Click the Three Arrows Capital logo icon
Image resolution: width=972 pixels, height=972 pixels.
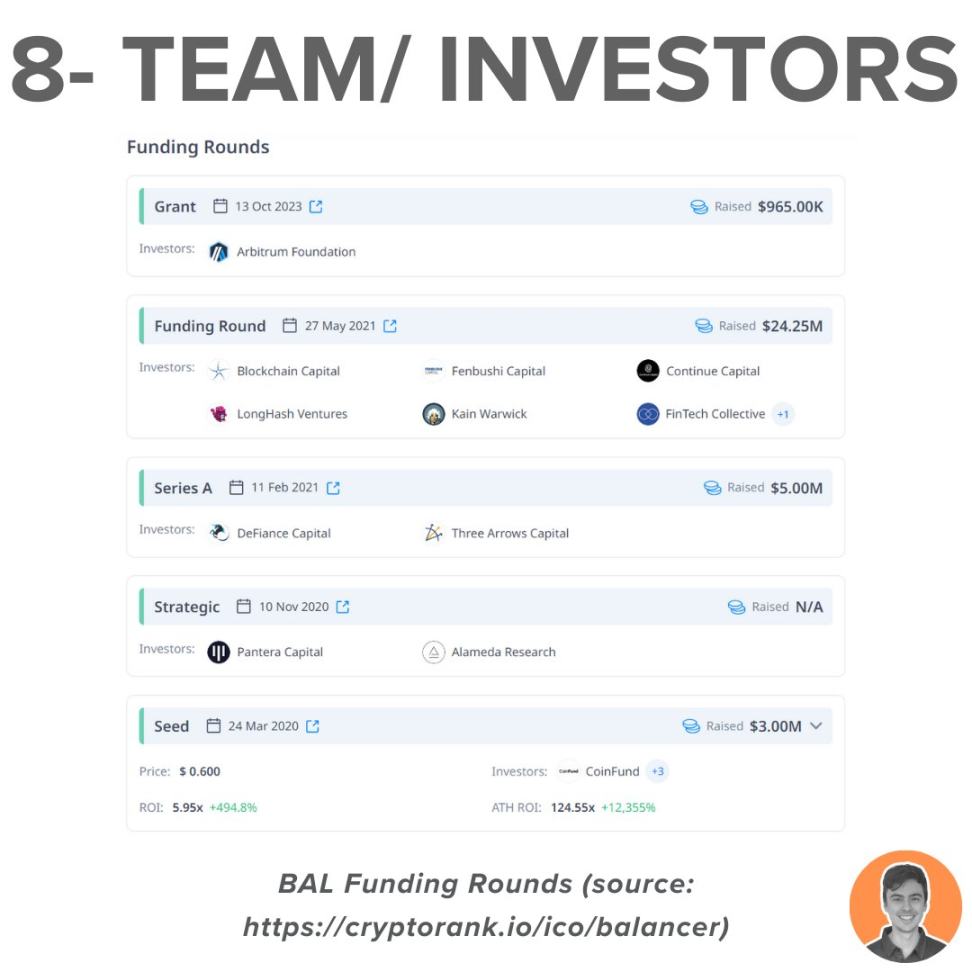pyautogui.click(x=433, y=533)
